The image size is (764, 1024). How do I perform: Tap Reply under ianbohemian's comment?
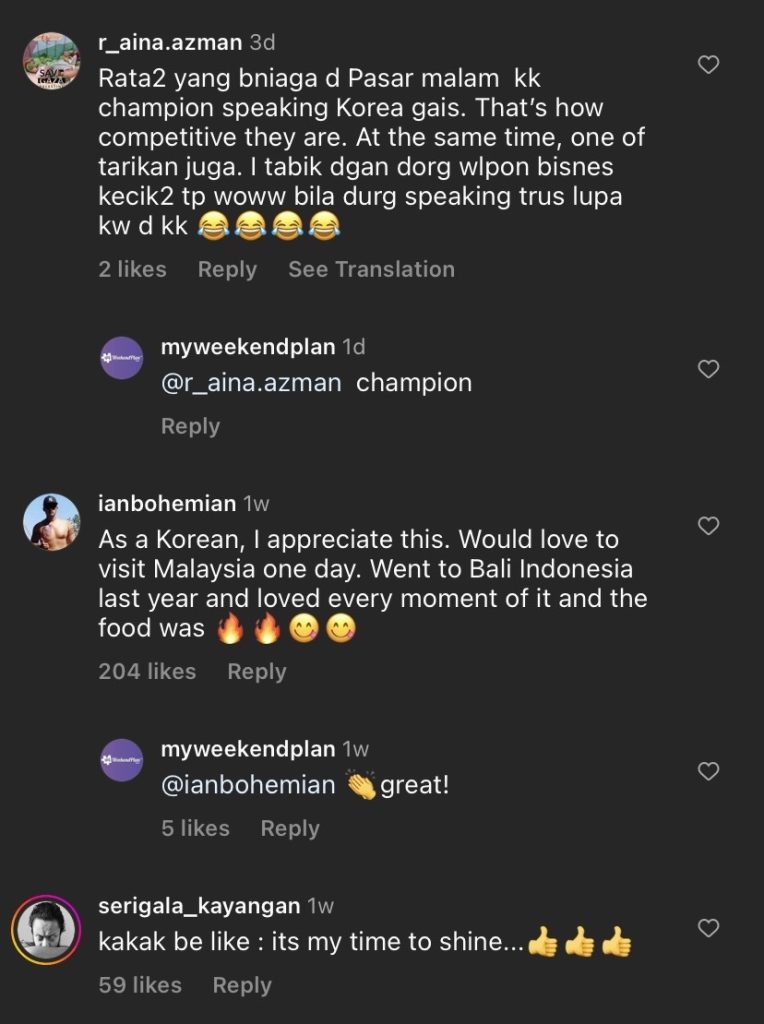coord(257,671)
